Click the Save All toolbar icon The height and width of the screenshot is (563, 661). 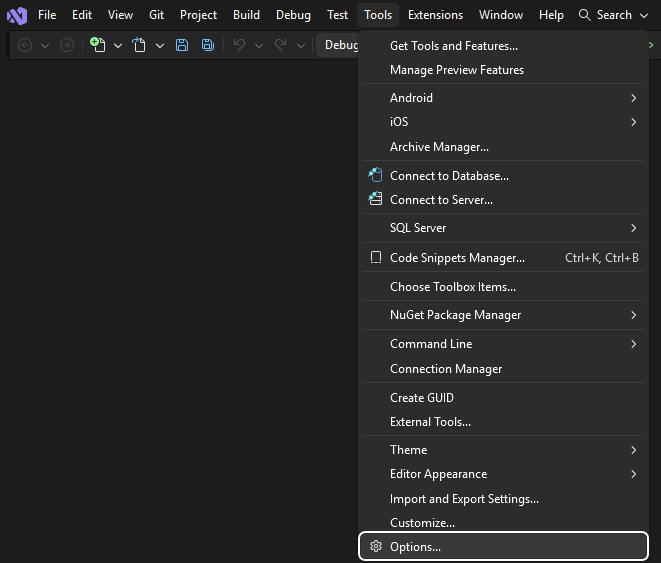208,45
